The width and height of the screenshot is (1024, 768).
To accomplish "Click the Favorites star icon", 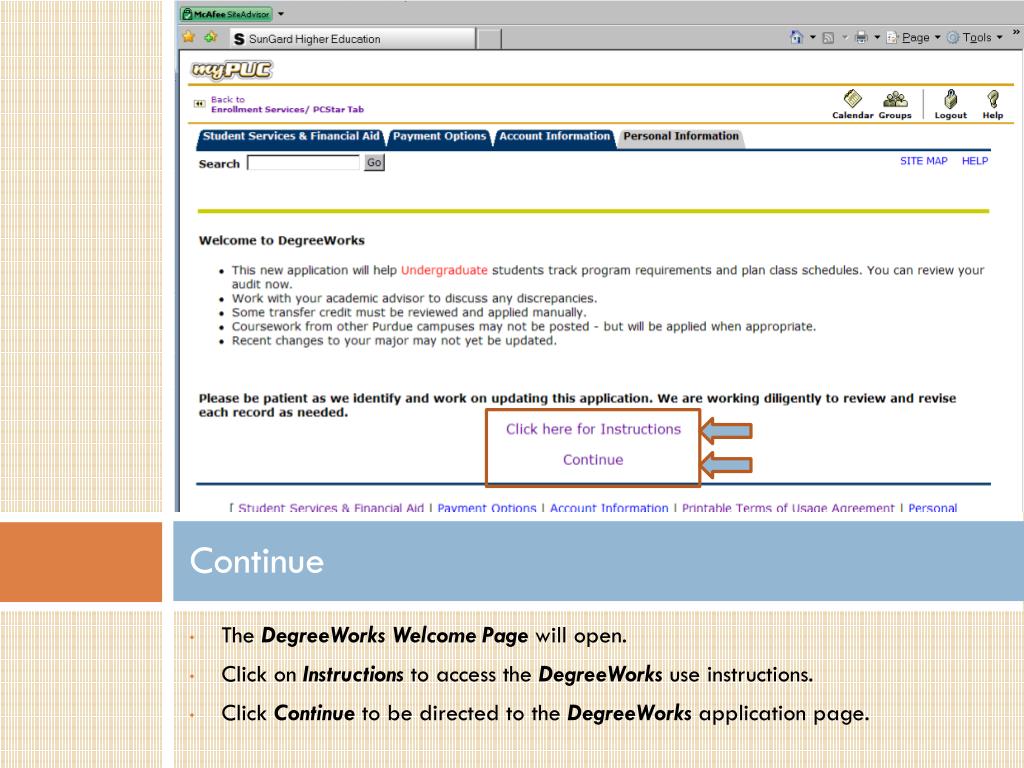I will pos(189,37).
